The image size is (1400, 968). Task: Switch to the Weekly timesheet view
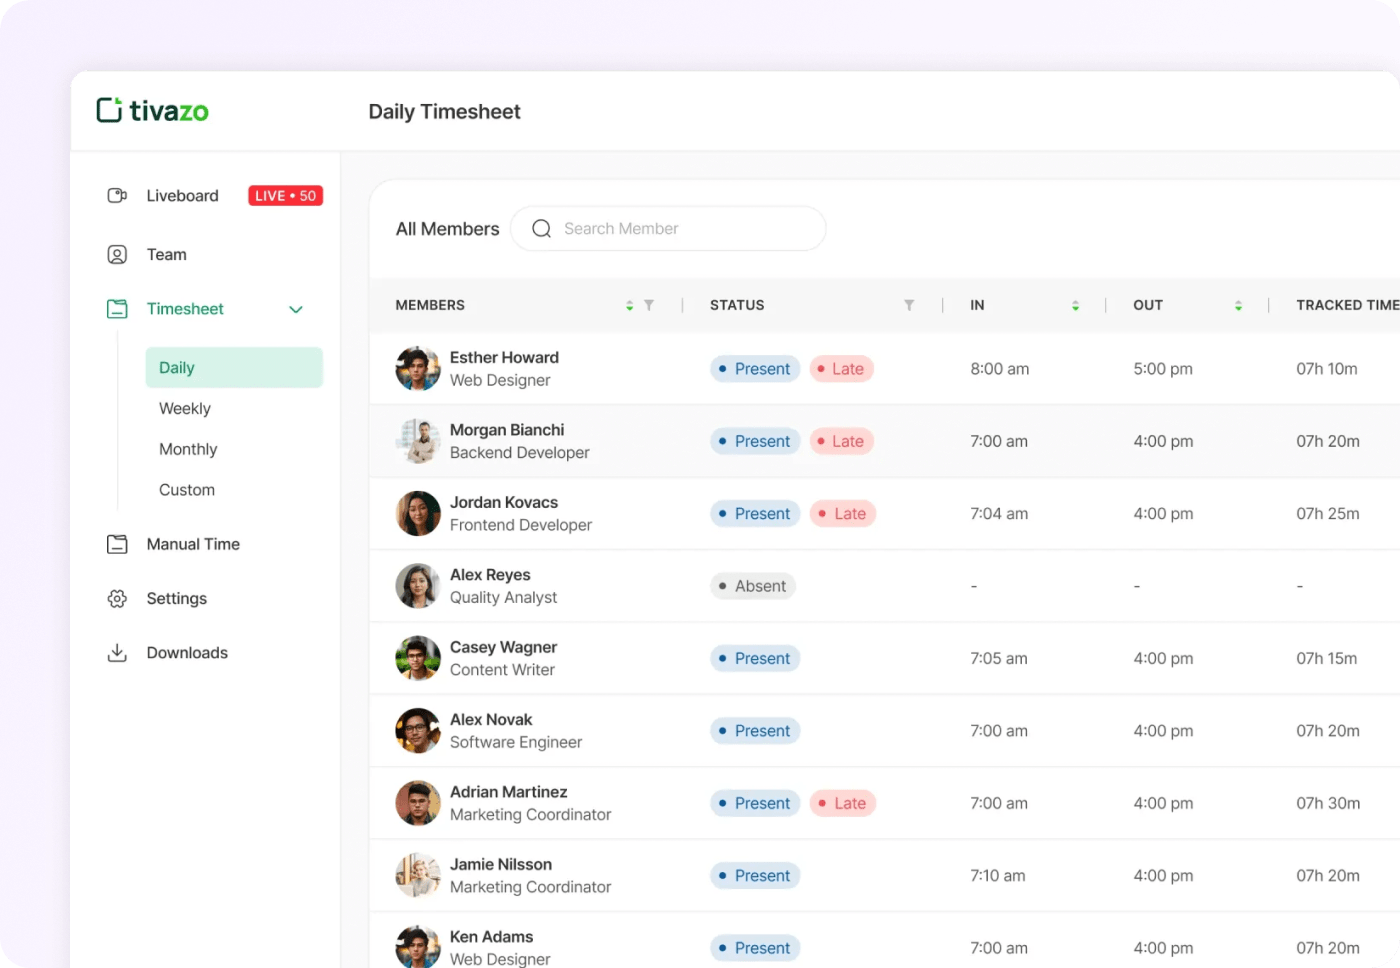(184, 408)
